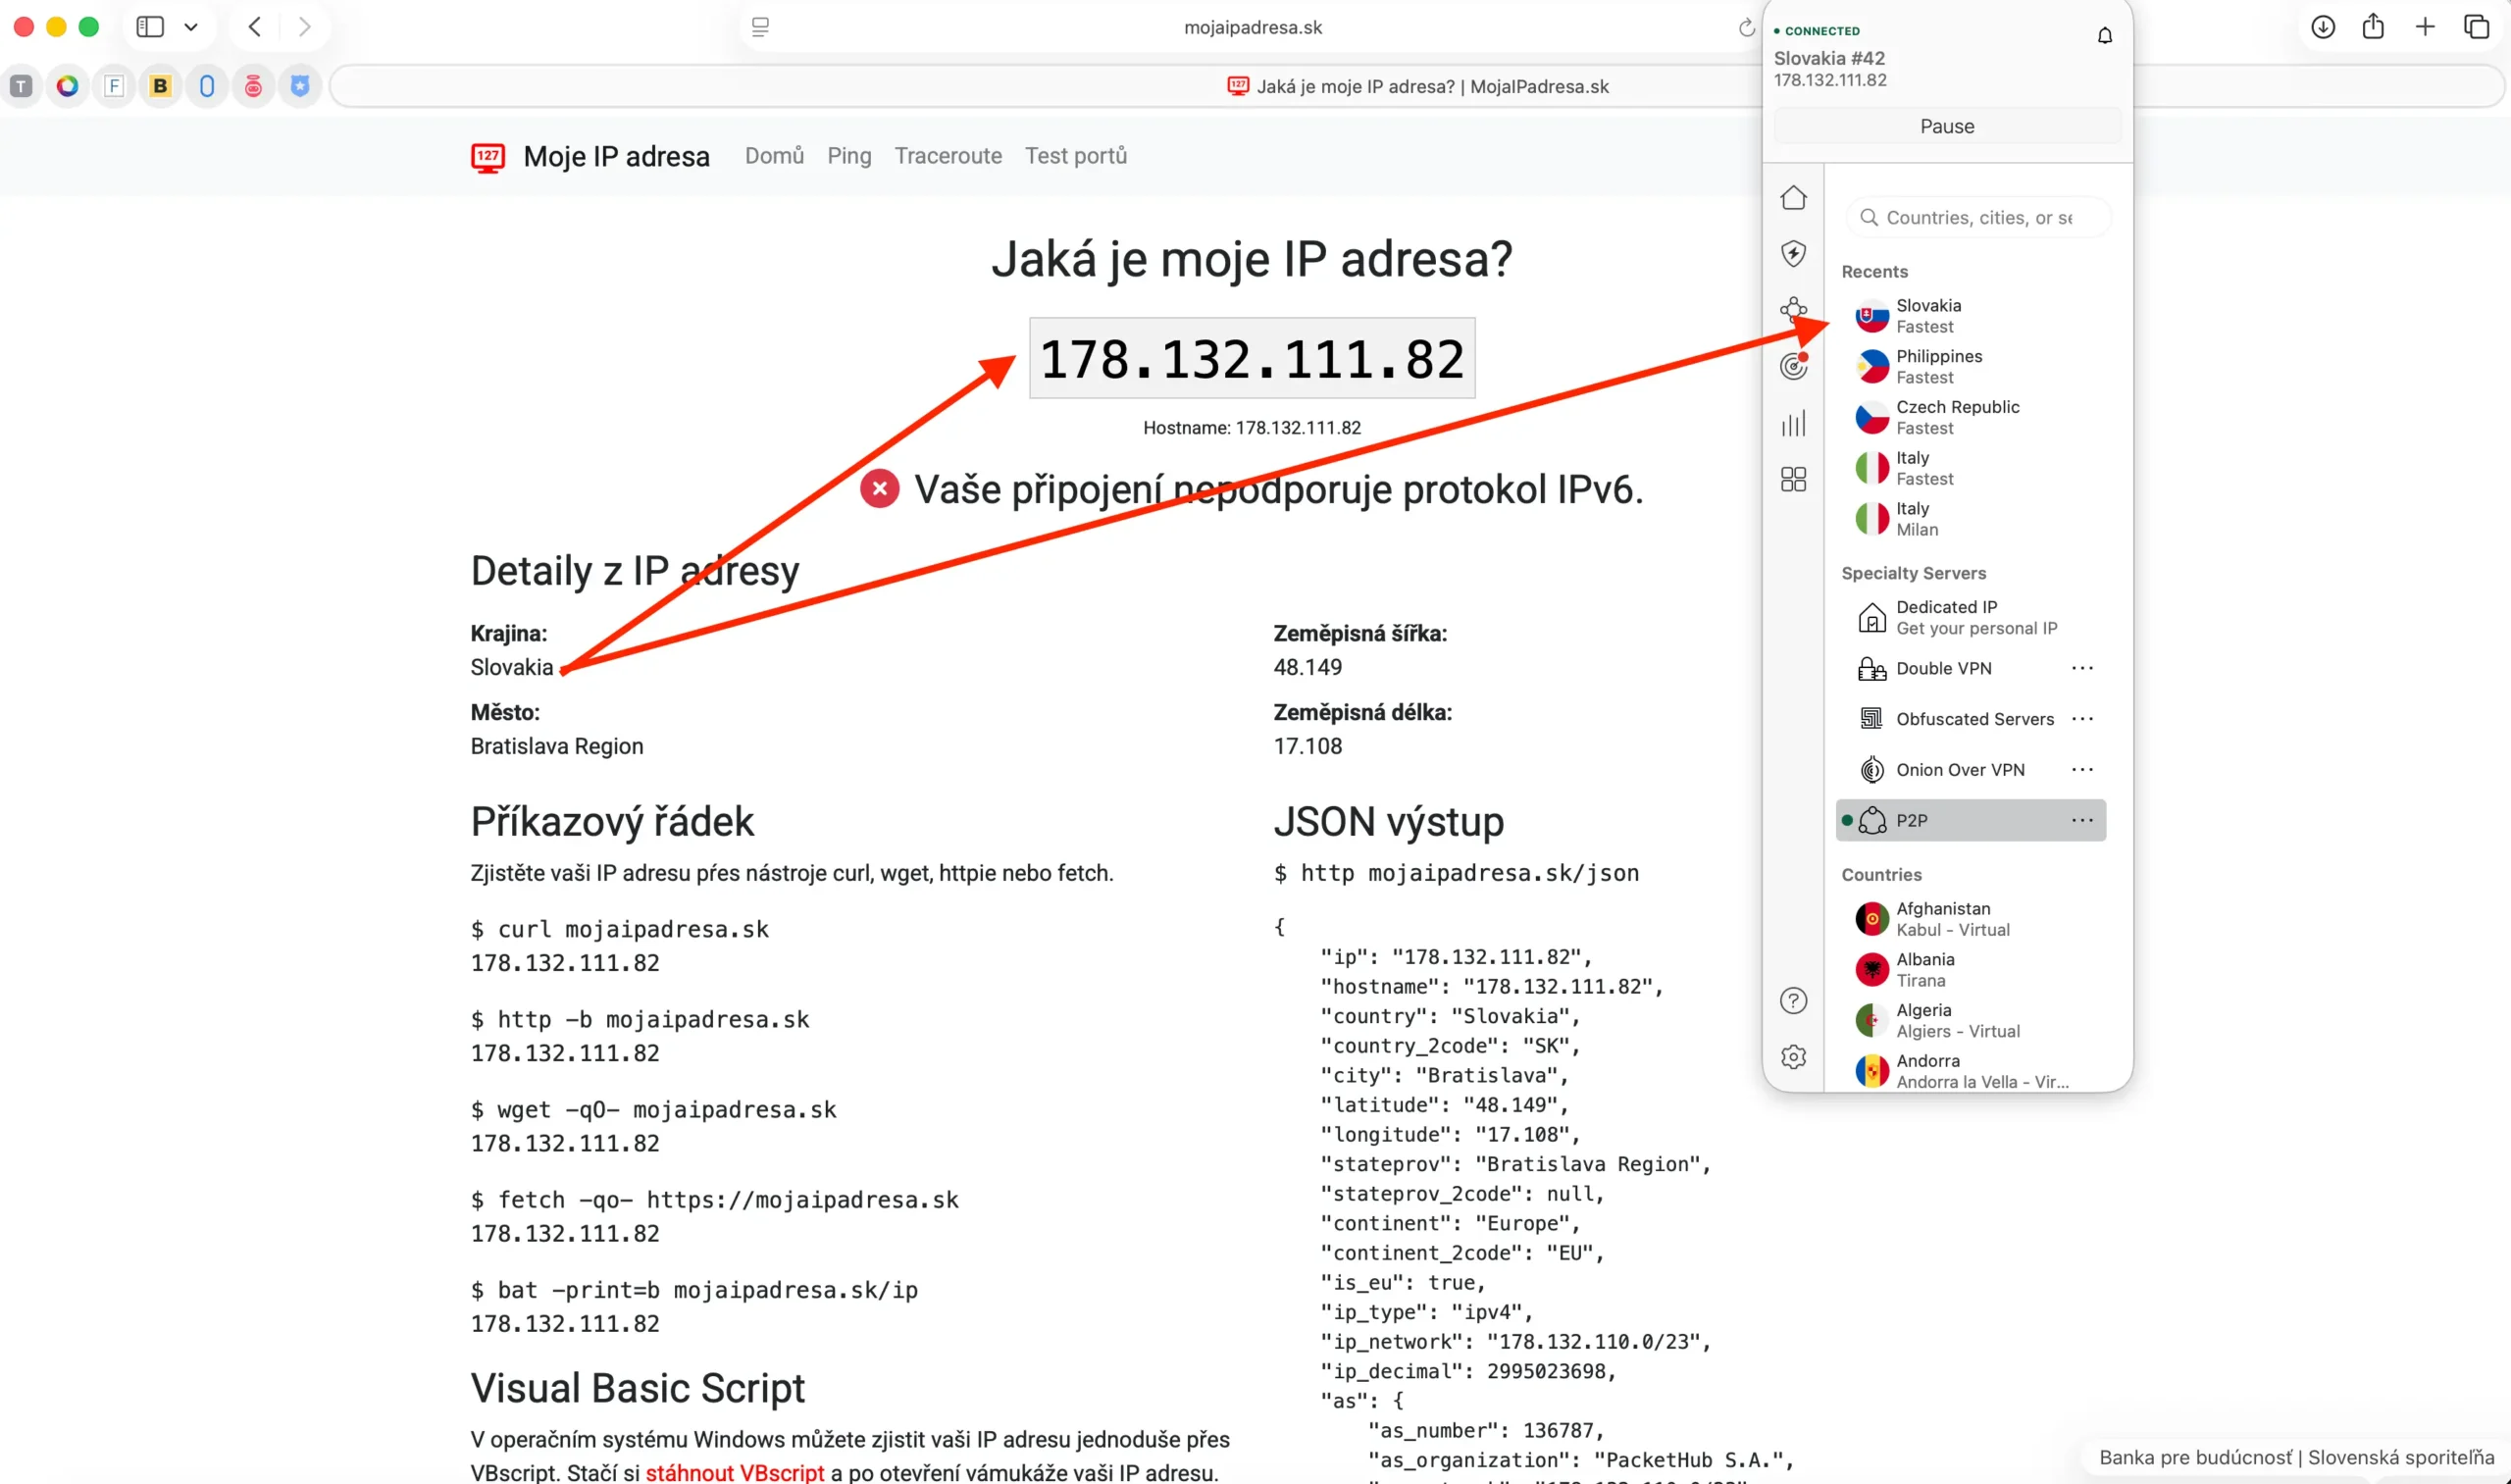Click the notification bell in NordVPN panel
2511x1484 pixels.
pyautogui.click(x=2105, y=35)
